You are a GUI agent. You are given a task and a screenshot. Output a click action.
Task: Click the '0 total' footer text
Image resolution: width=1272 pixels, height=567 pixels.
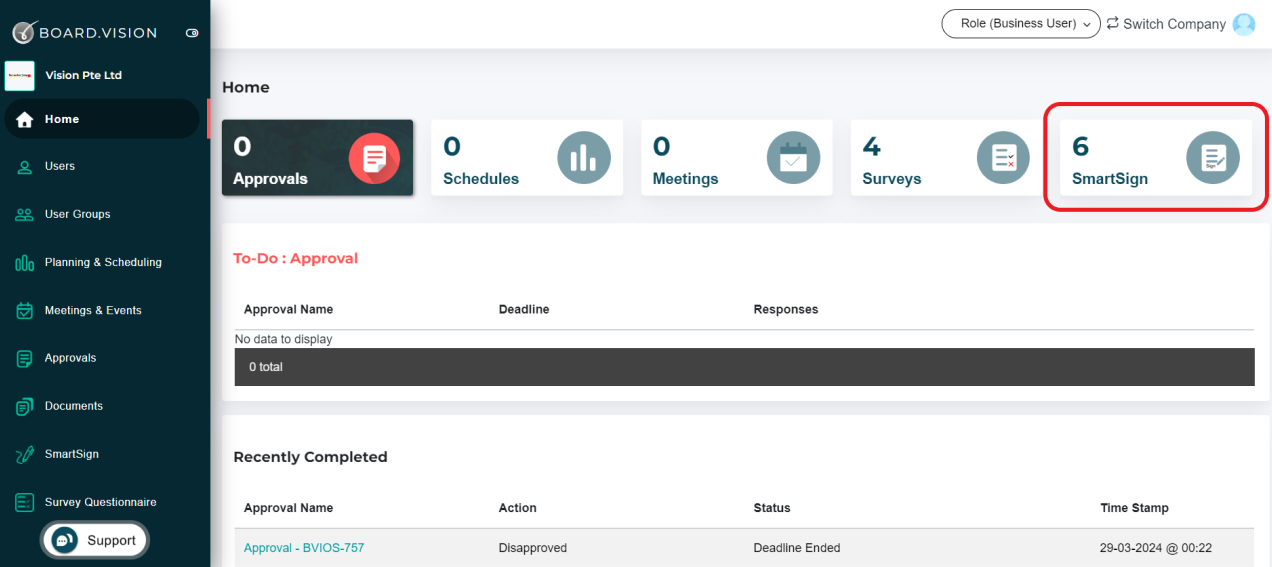click(x=266, y=367)
